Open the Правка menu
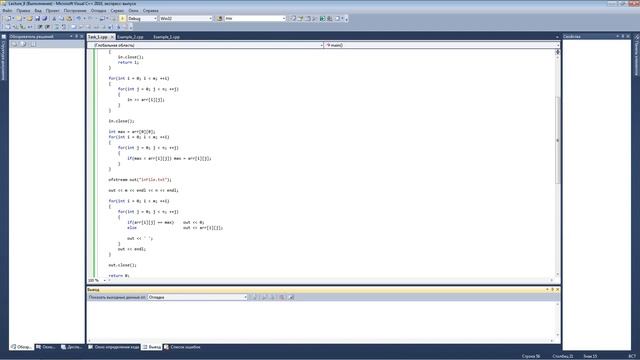 pyautogui.click(x=23, y=11)
